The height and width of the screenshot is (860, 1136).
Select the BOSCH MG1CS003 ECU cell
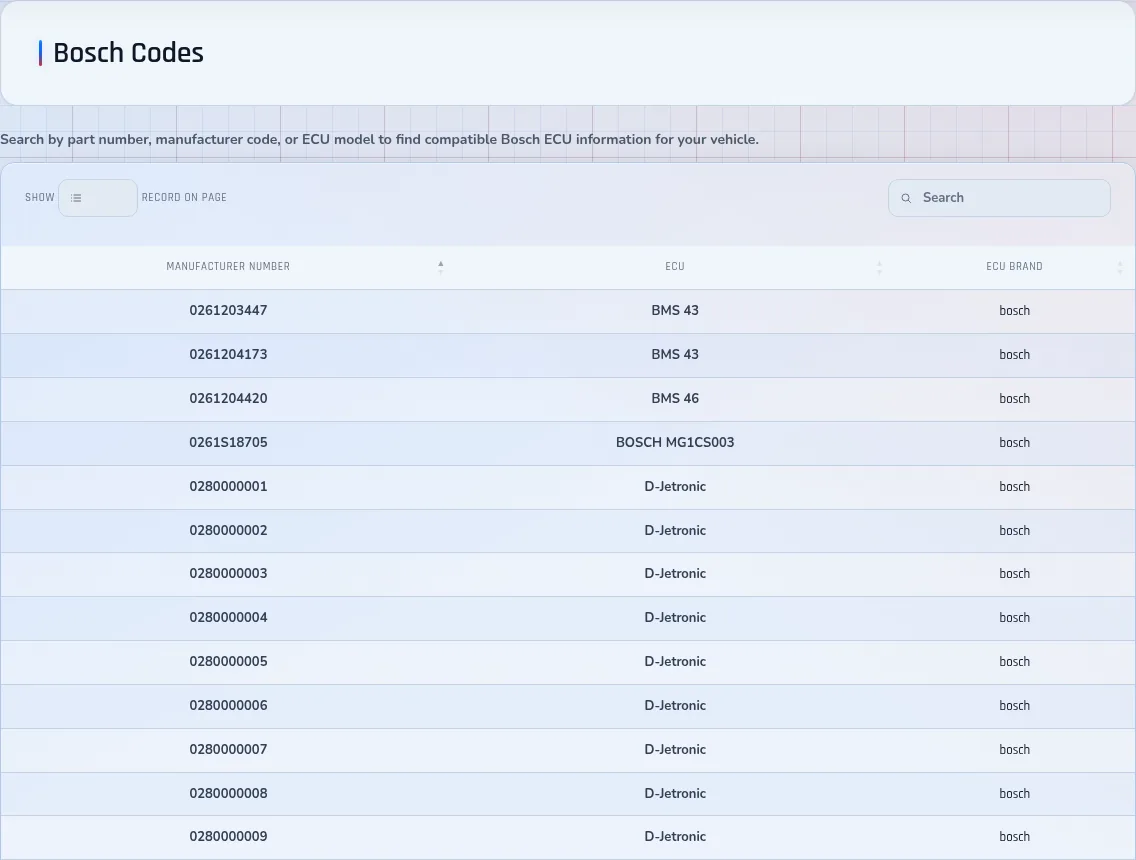(x=674, y=443)
